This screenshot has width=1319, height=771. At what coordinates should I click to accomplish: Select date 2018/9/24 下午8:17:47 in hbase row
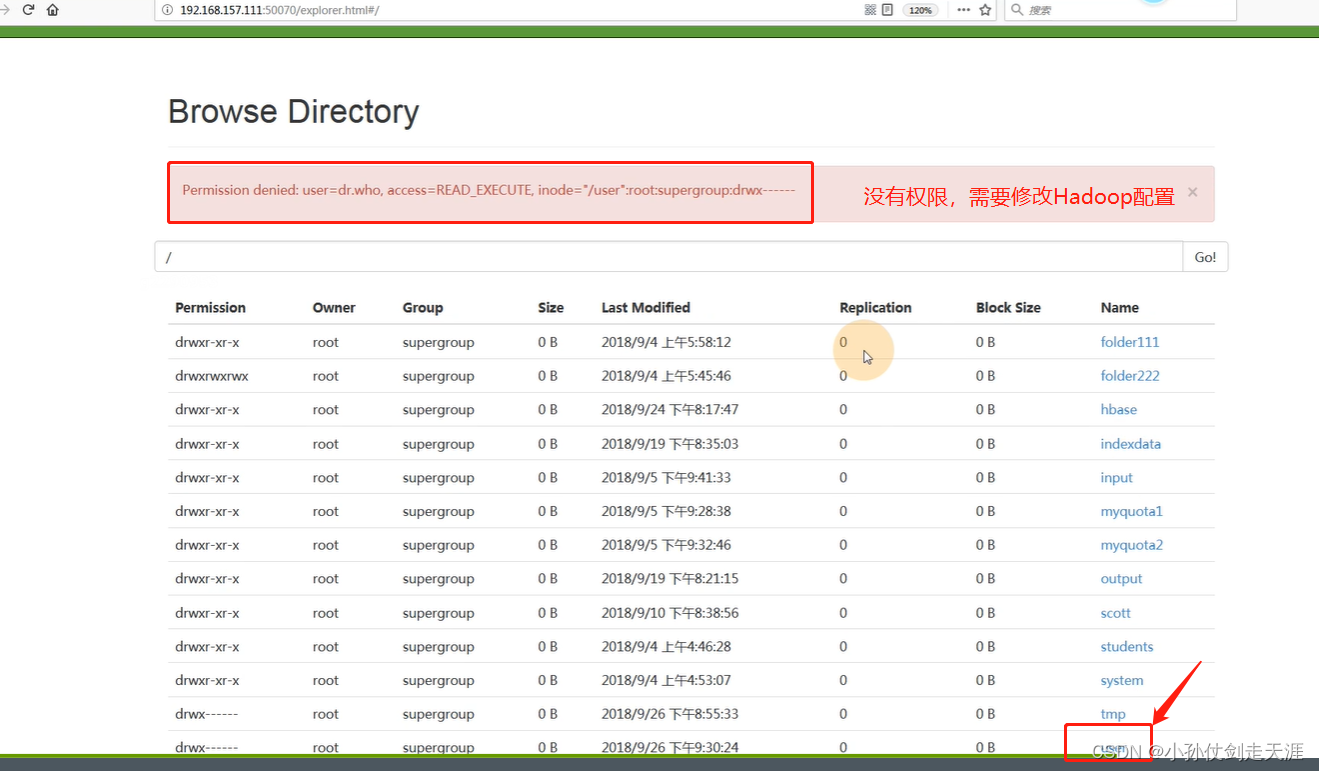(670, 410)
